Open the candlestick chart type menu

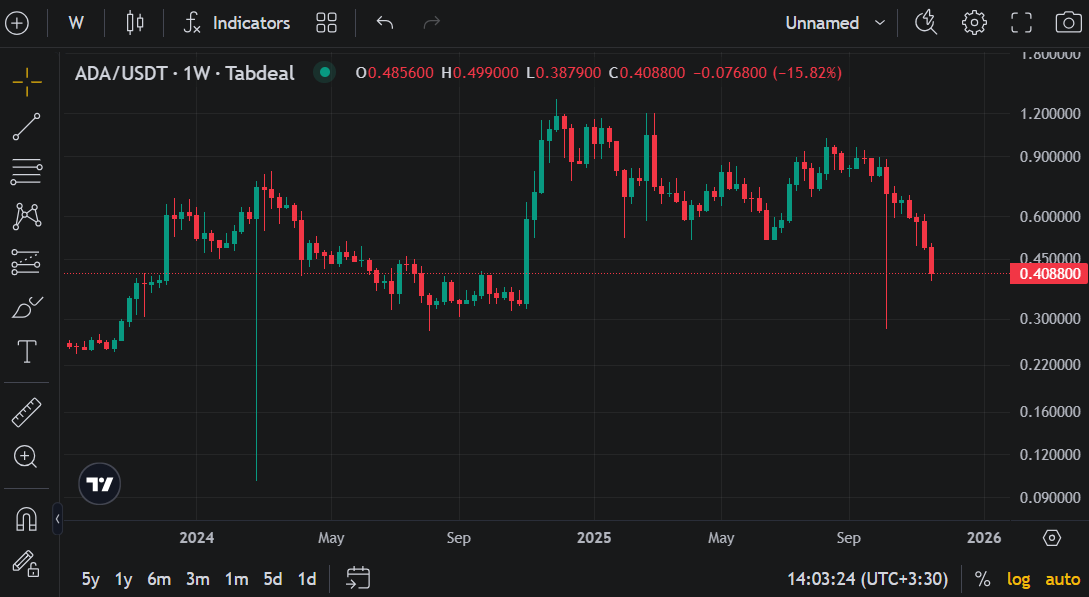pyautogui.click(x=135, y=22)
